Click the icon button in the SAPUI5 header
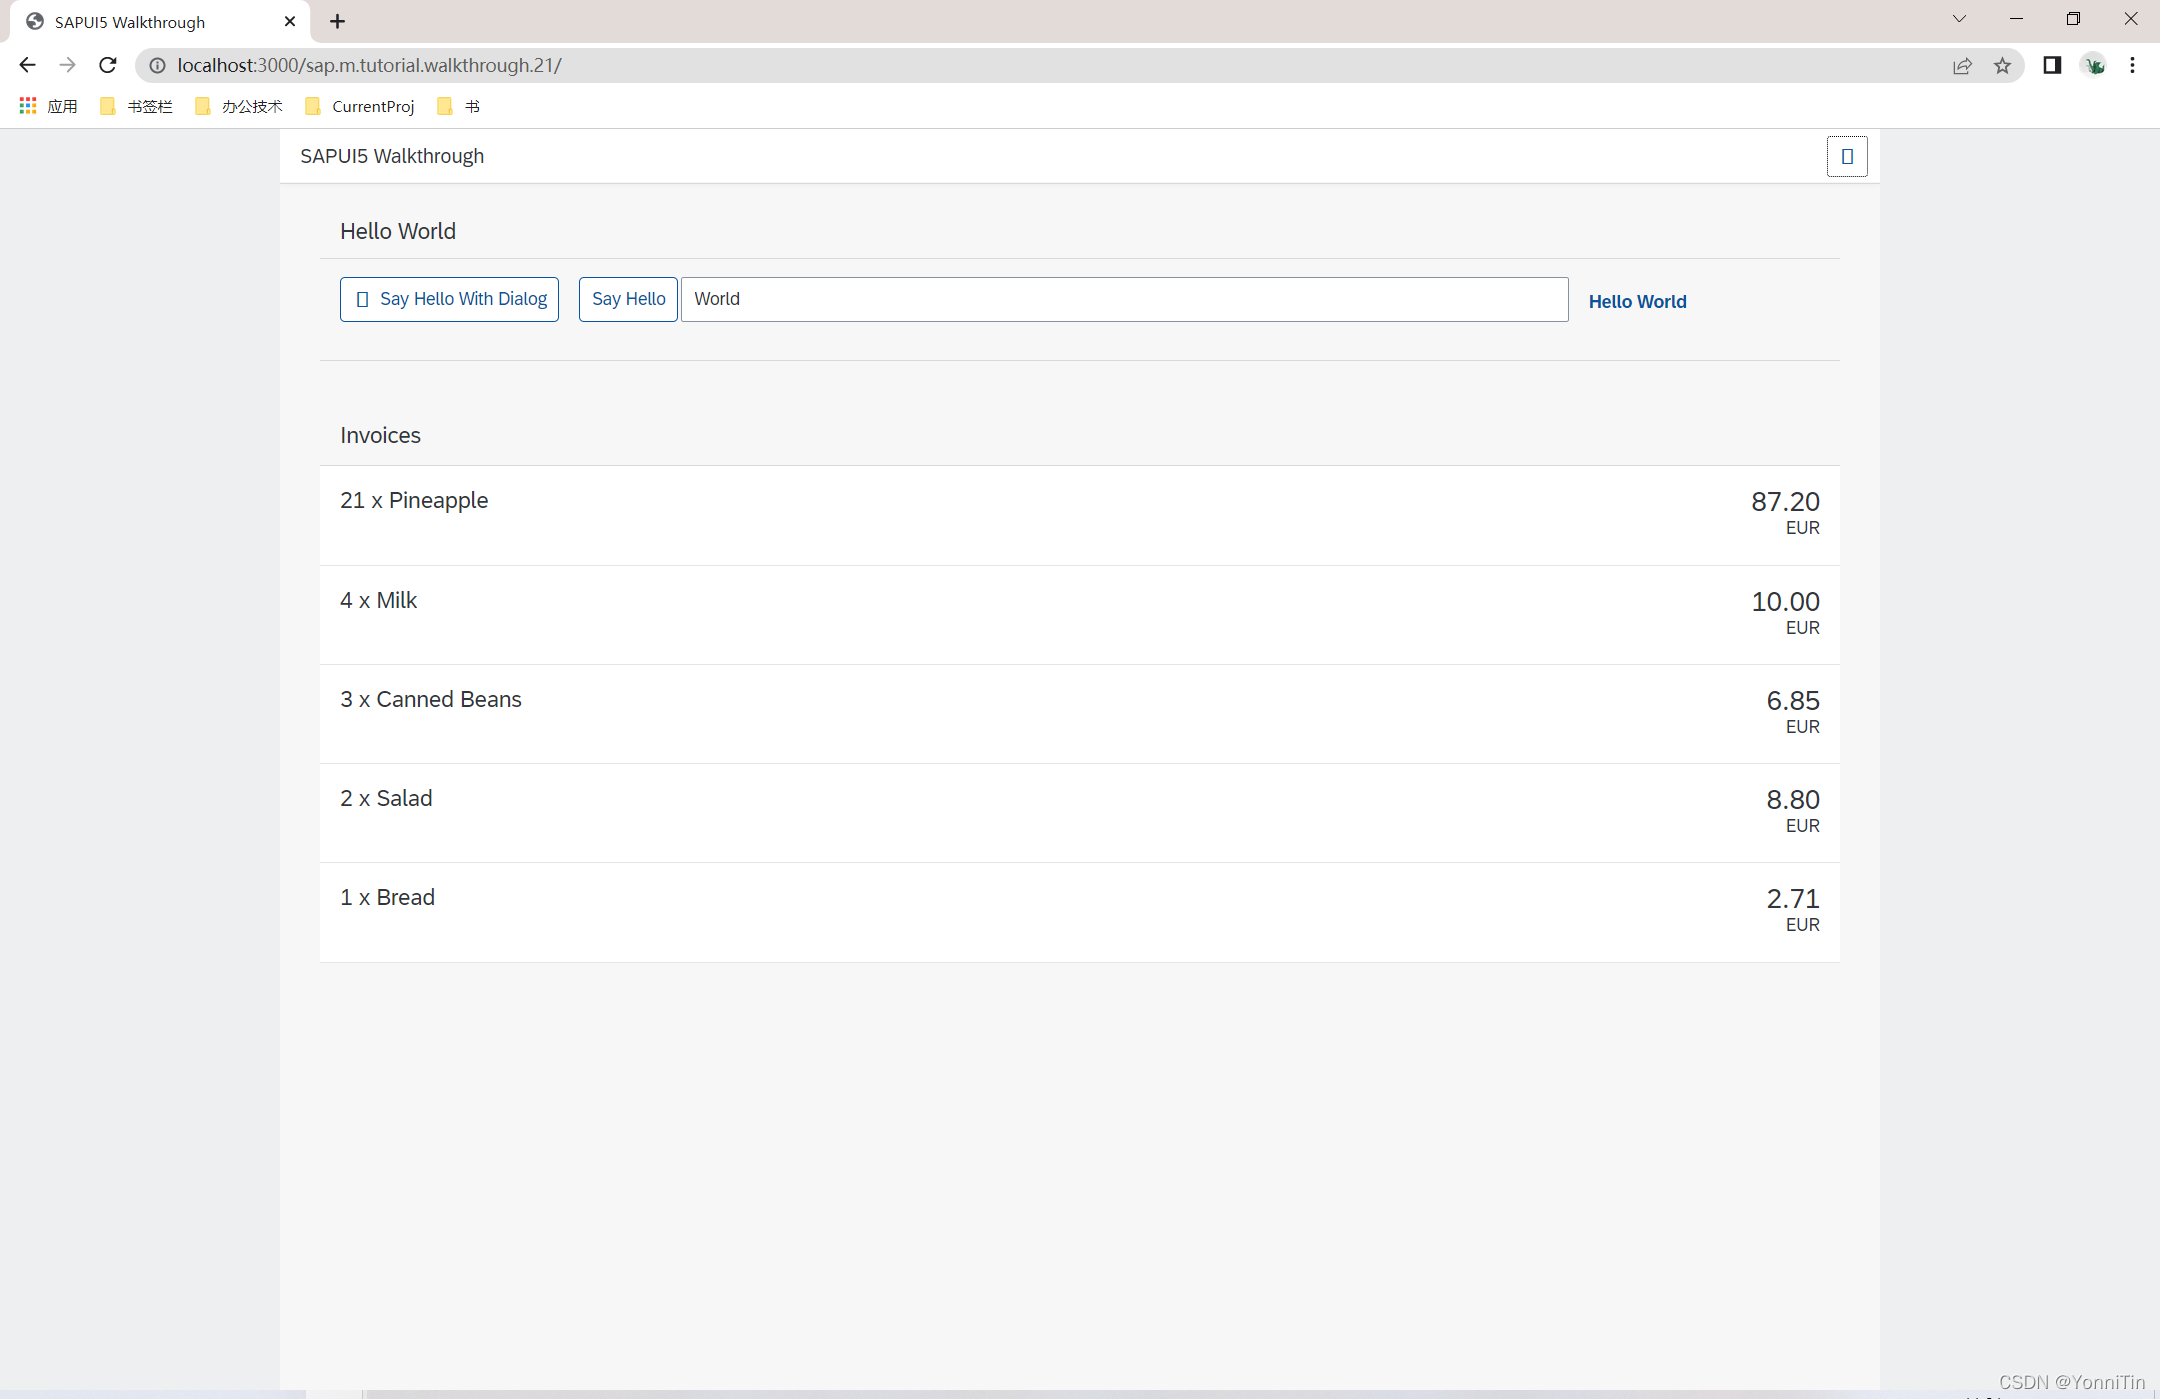2160x1399 pixels. click(1847, 156)
